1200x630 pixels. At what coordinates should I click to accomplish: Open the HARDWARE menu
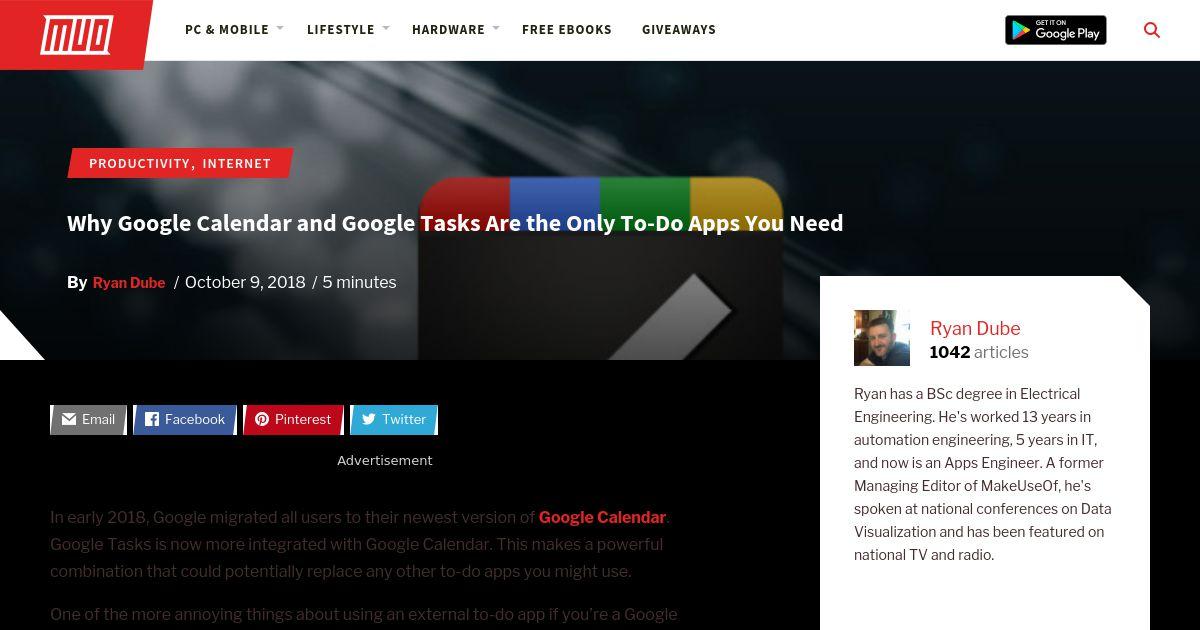pyautogui.click(x=448, y=30)
